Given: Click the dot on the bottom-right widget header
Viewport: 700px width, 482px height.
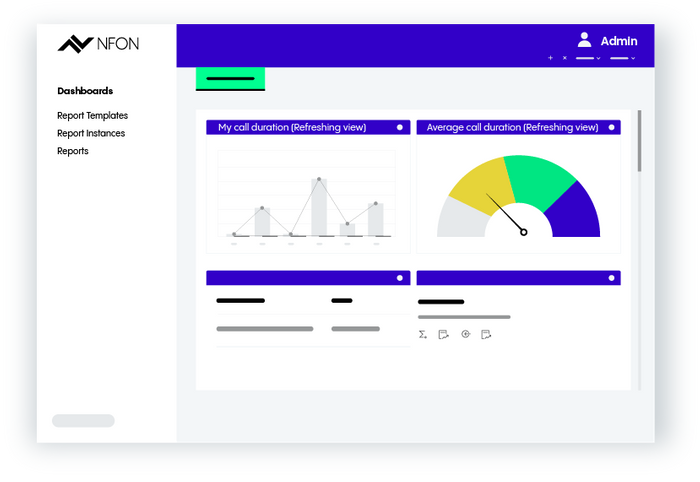Looking at the screenshot, I should (x=612, y=278).
